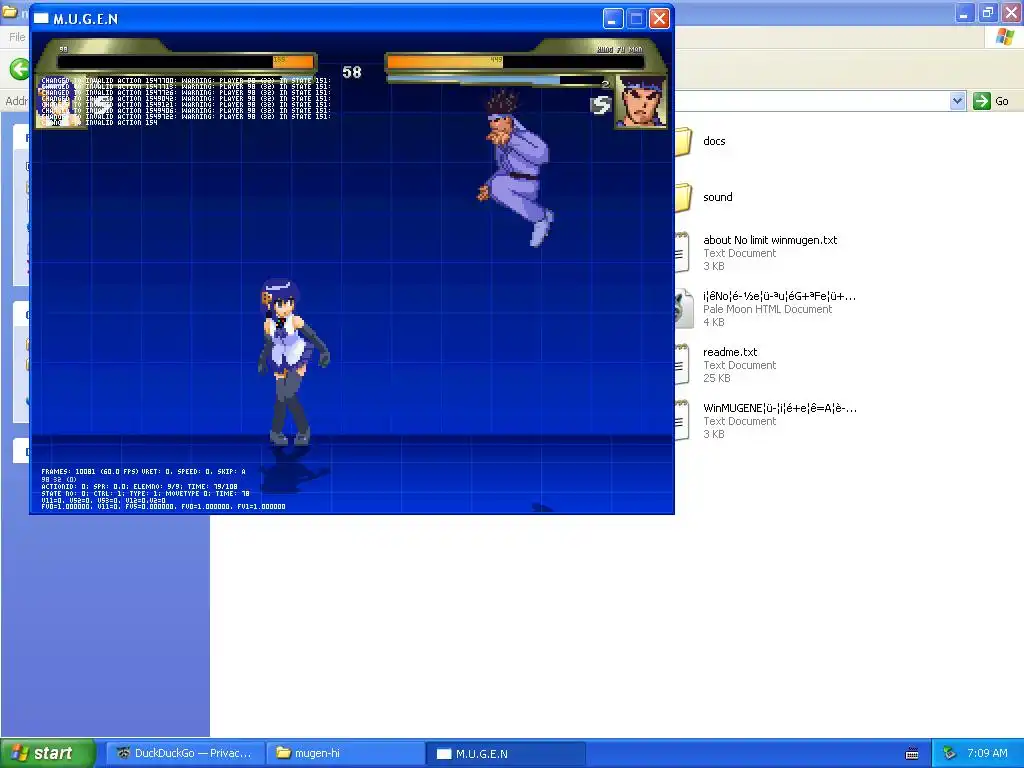Click the readme.txt file icon

(682, 364)
